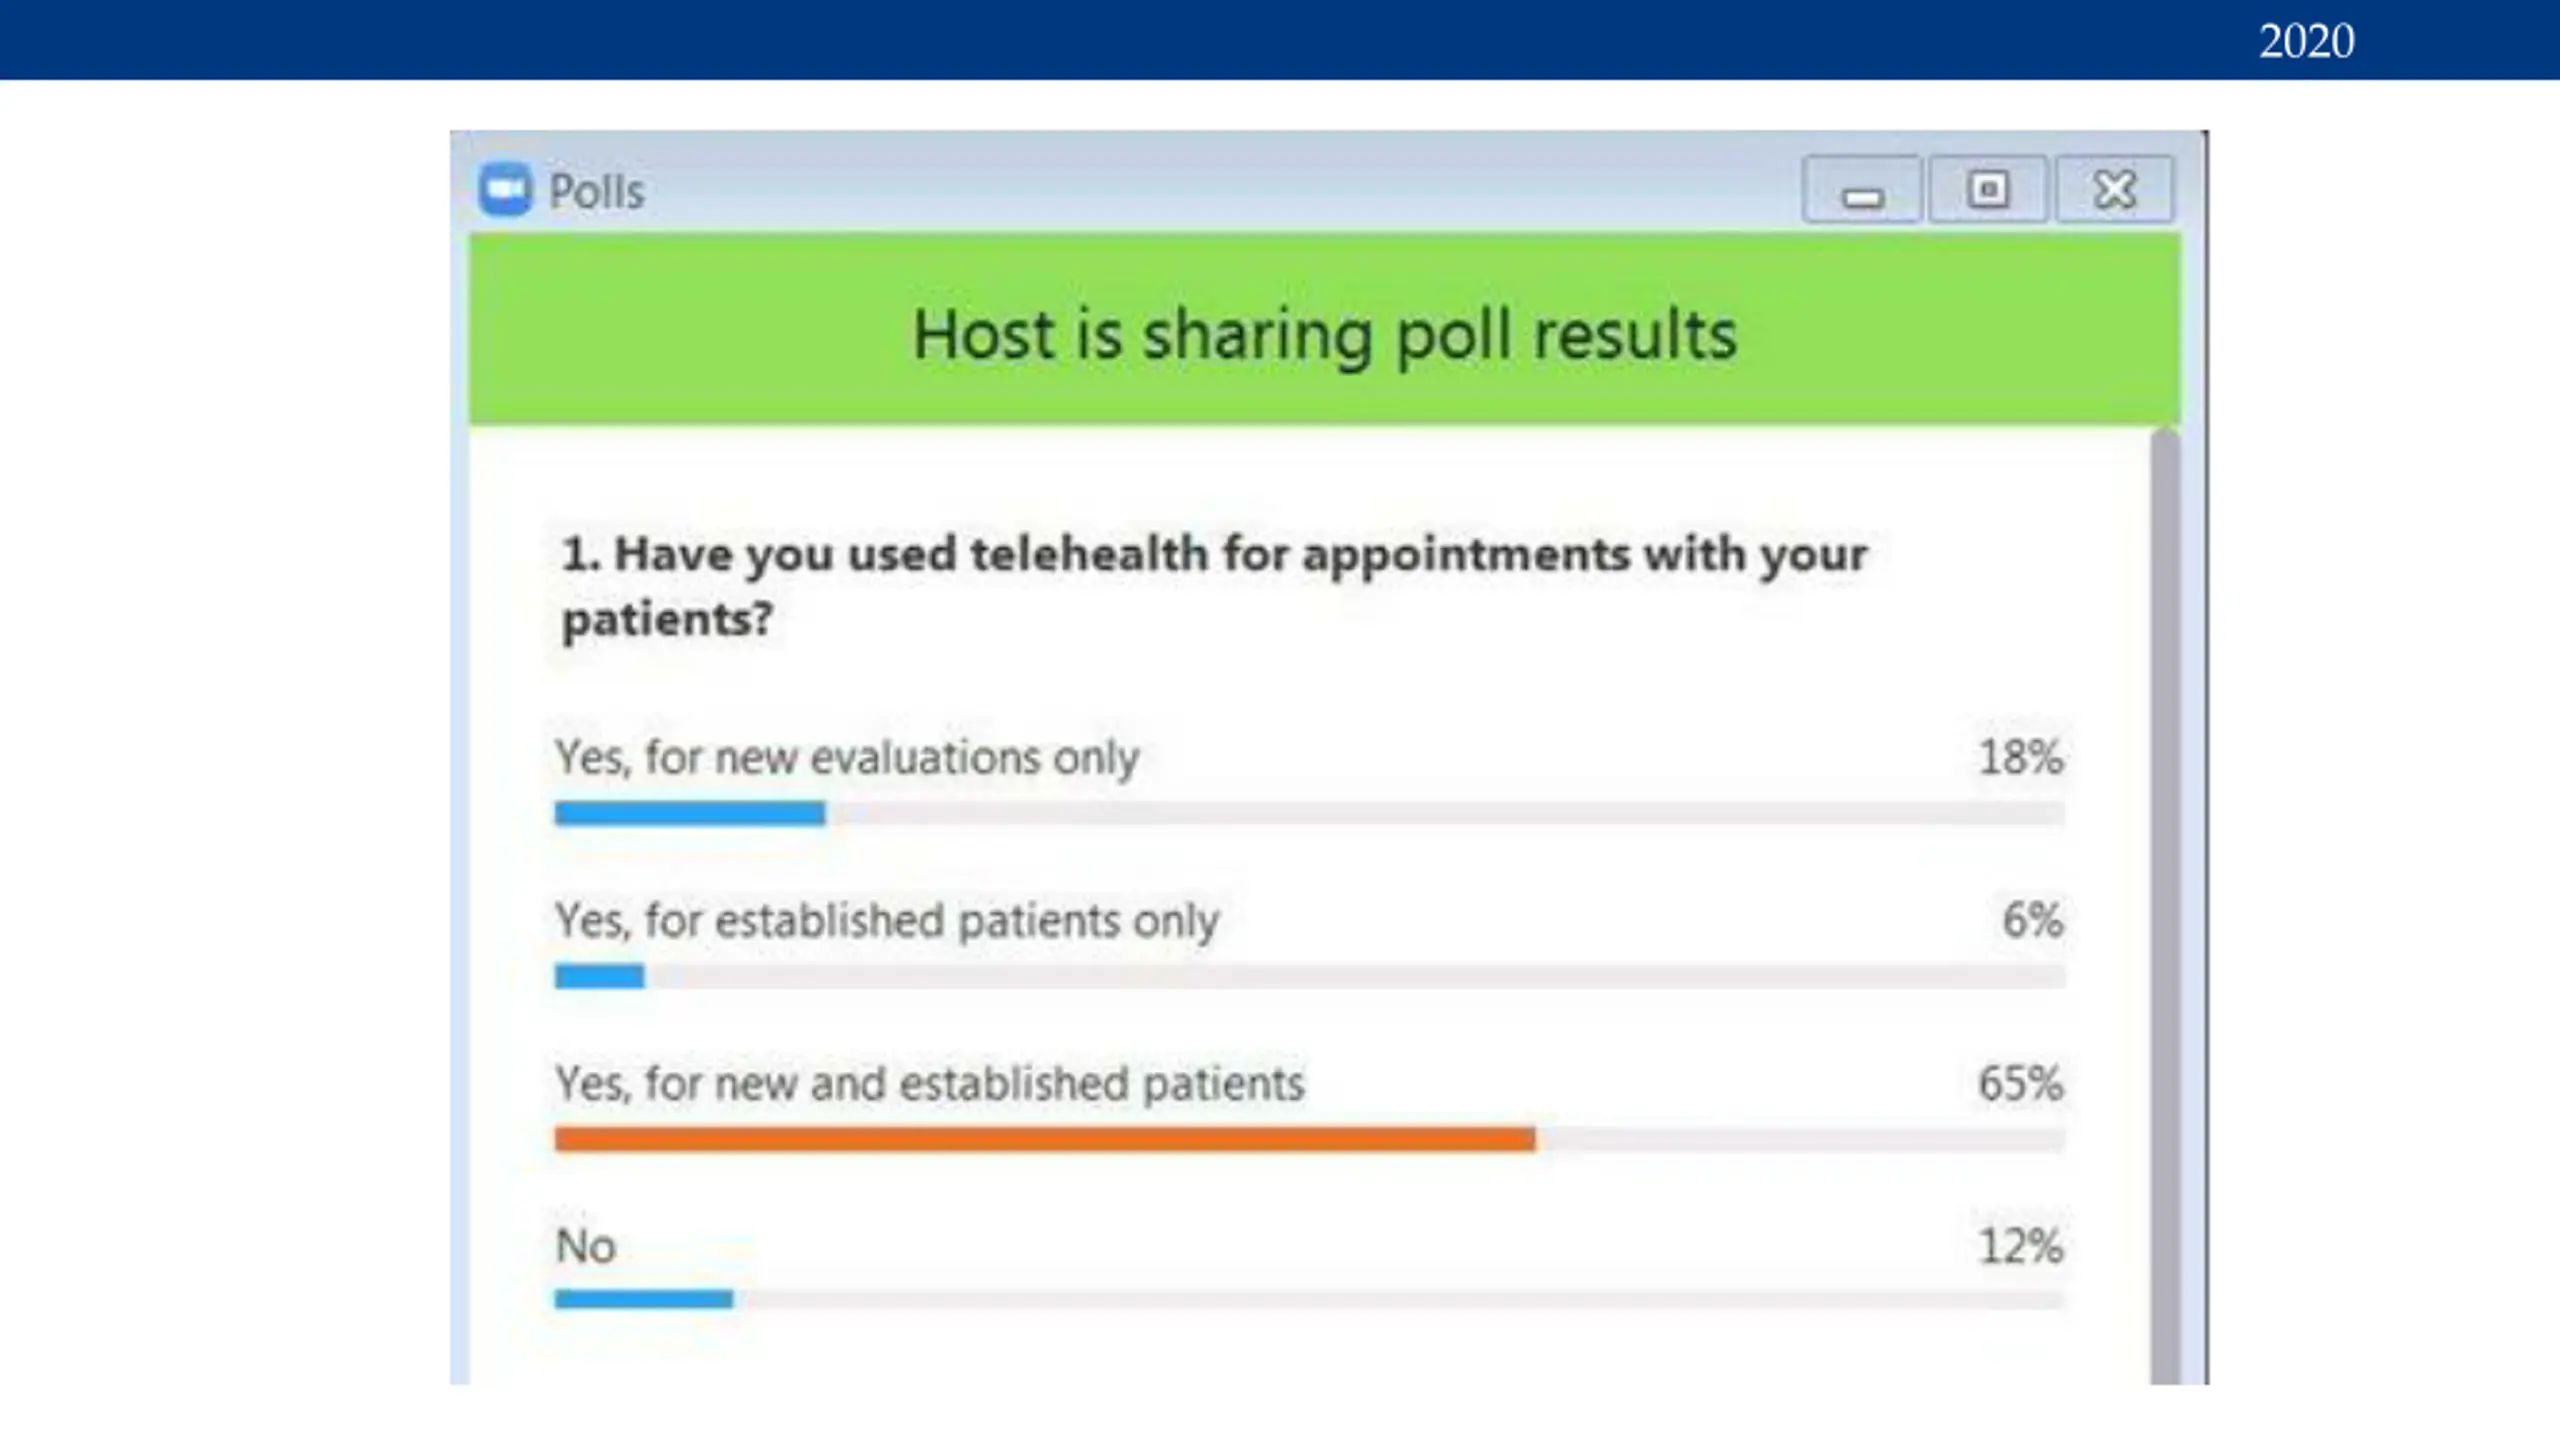Click the 2020 text in blue header

pyautogui.click(x=2307, y=41)
